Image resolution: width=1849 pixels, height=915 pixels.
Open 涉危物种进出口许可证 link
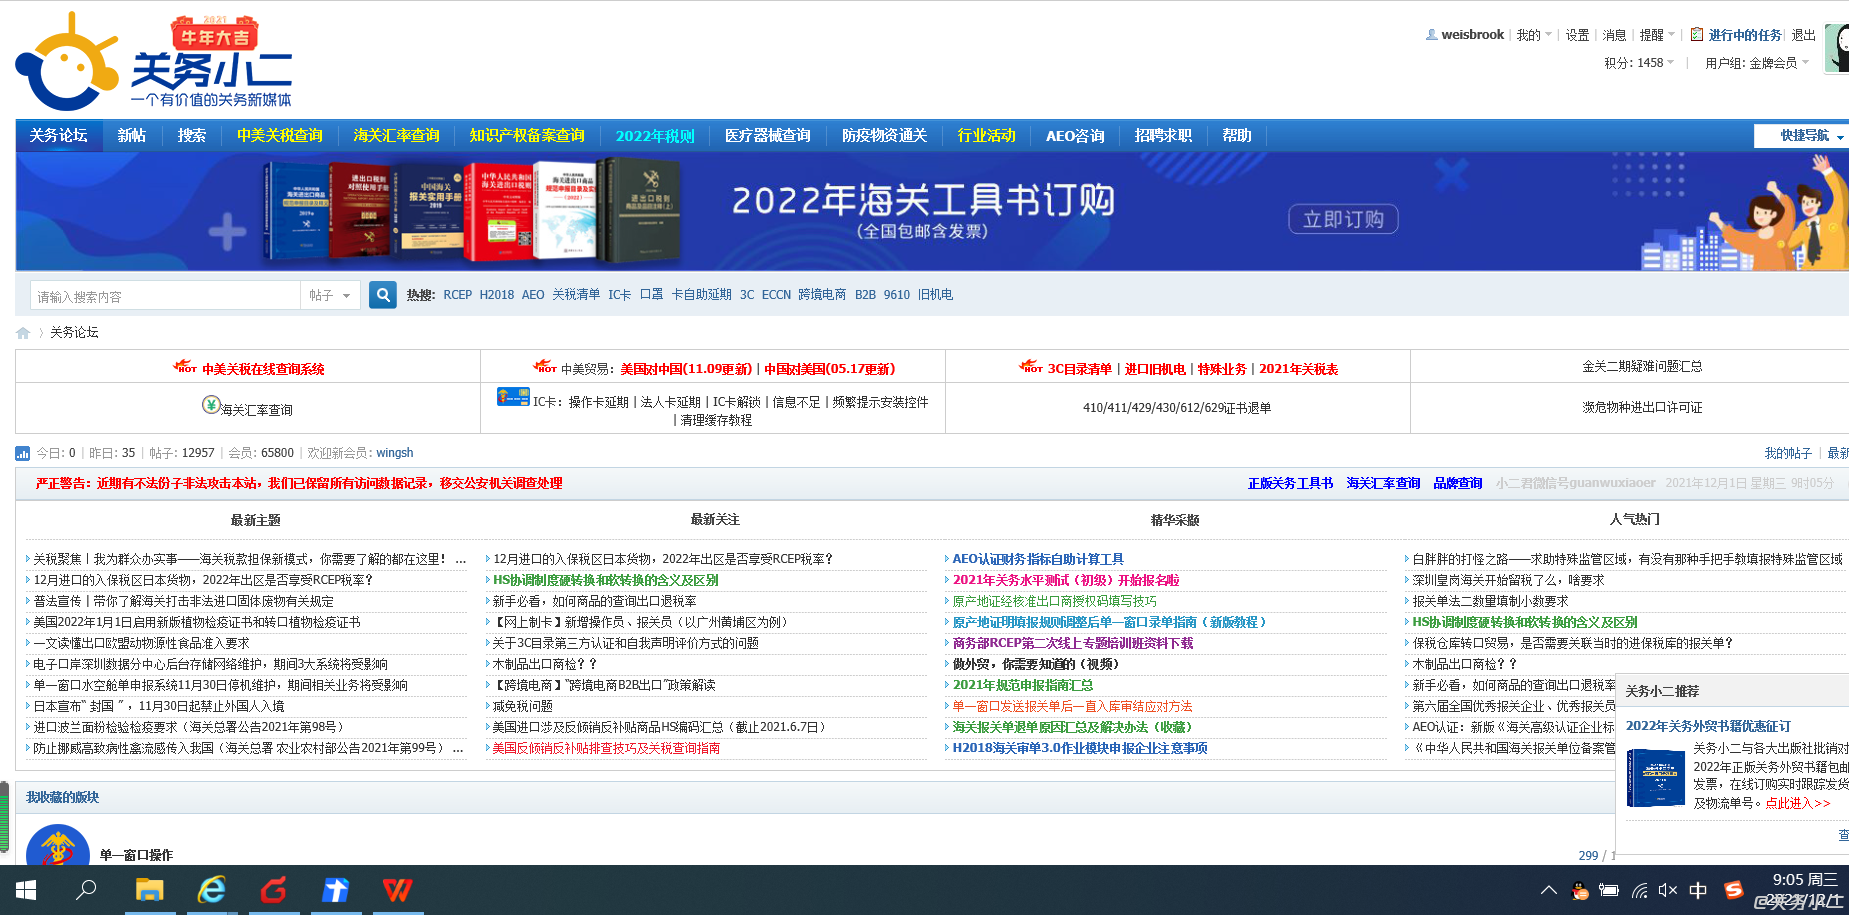tap(1642, 408)
